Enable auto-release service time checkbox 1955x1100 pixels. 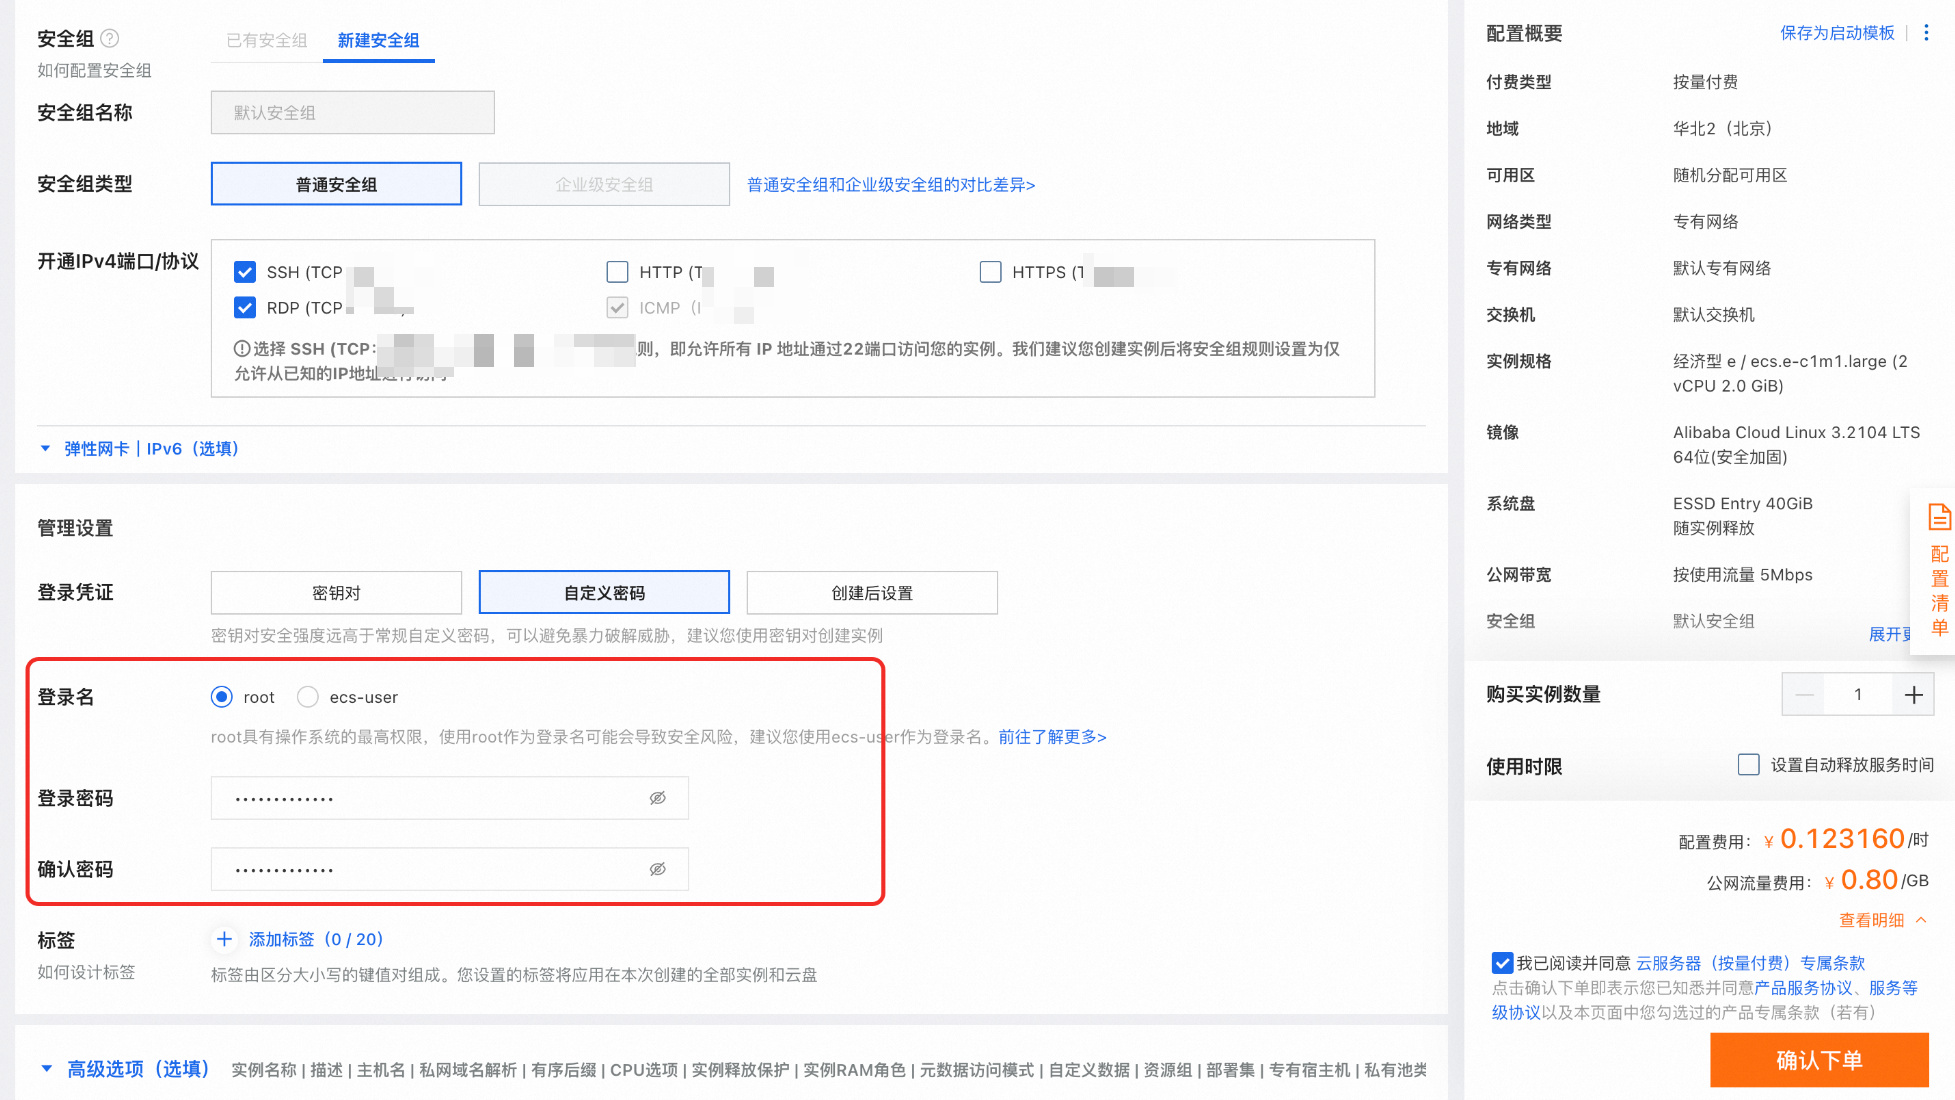point(1749,765)
